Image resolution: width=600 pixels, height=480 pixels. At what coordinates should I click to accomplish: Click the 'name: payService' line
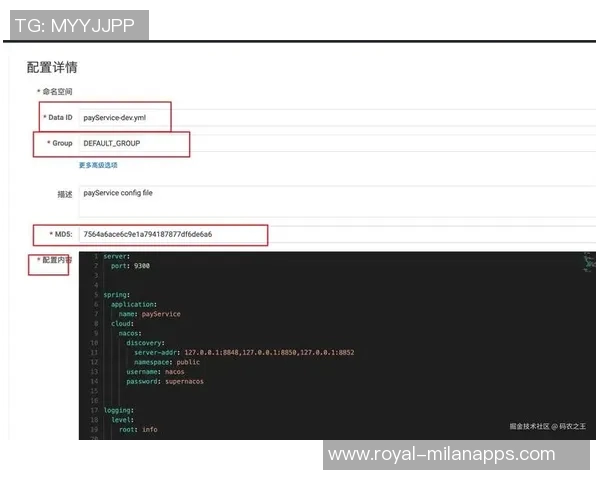coord(149,314)
